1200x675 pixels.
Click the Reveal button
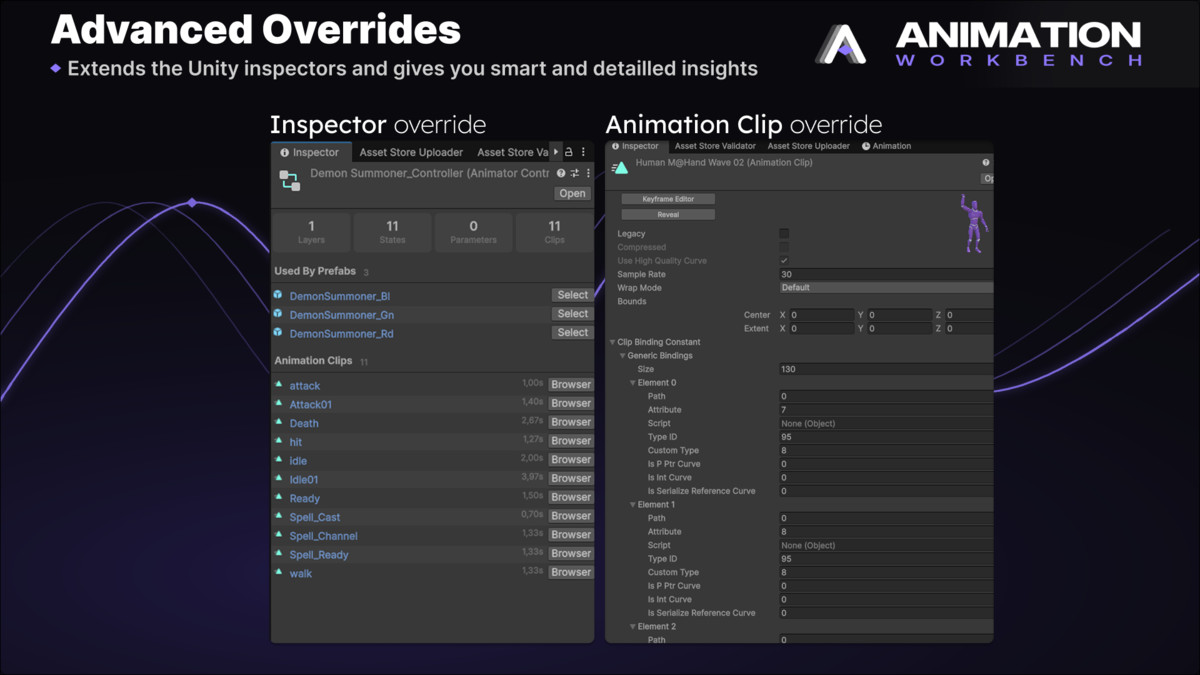(x=668, y=214)
